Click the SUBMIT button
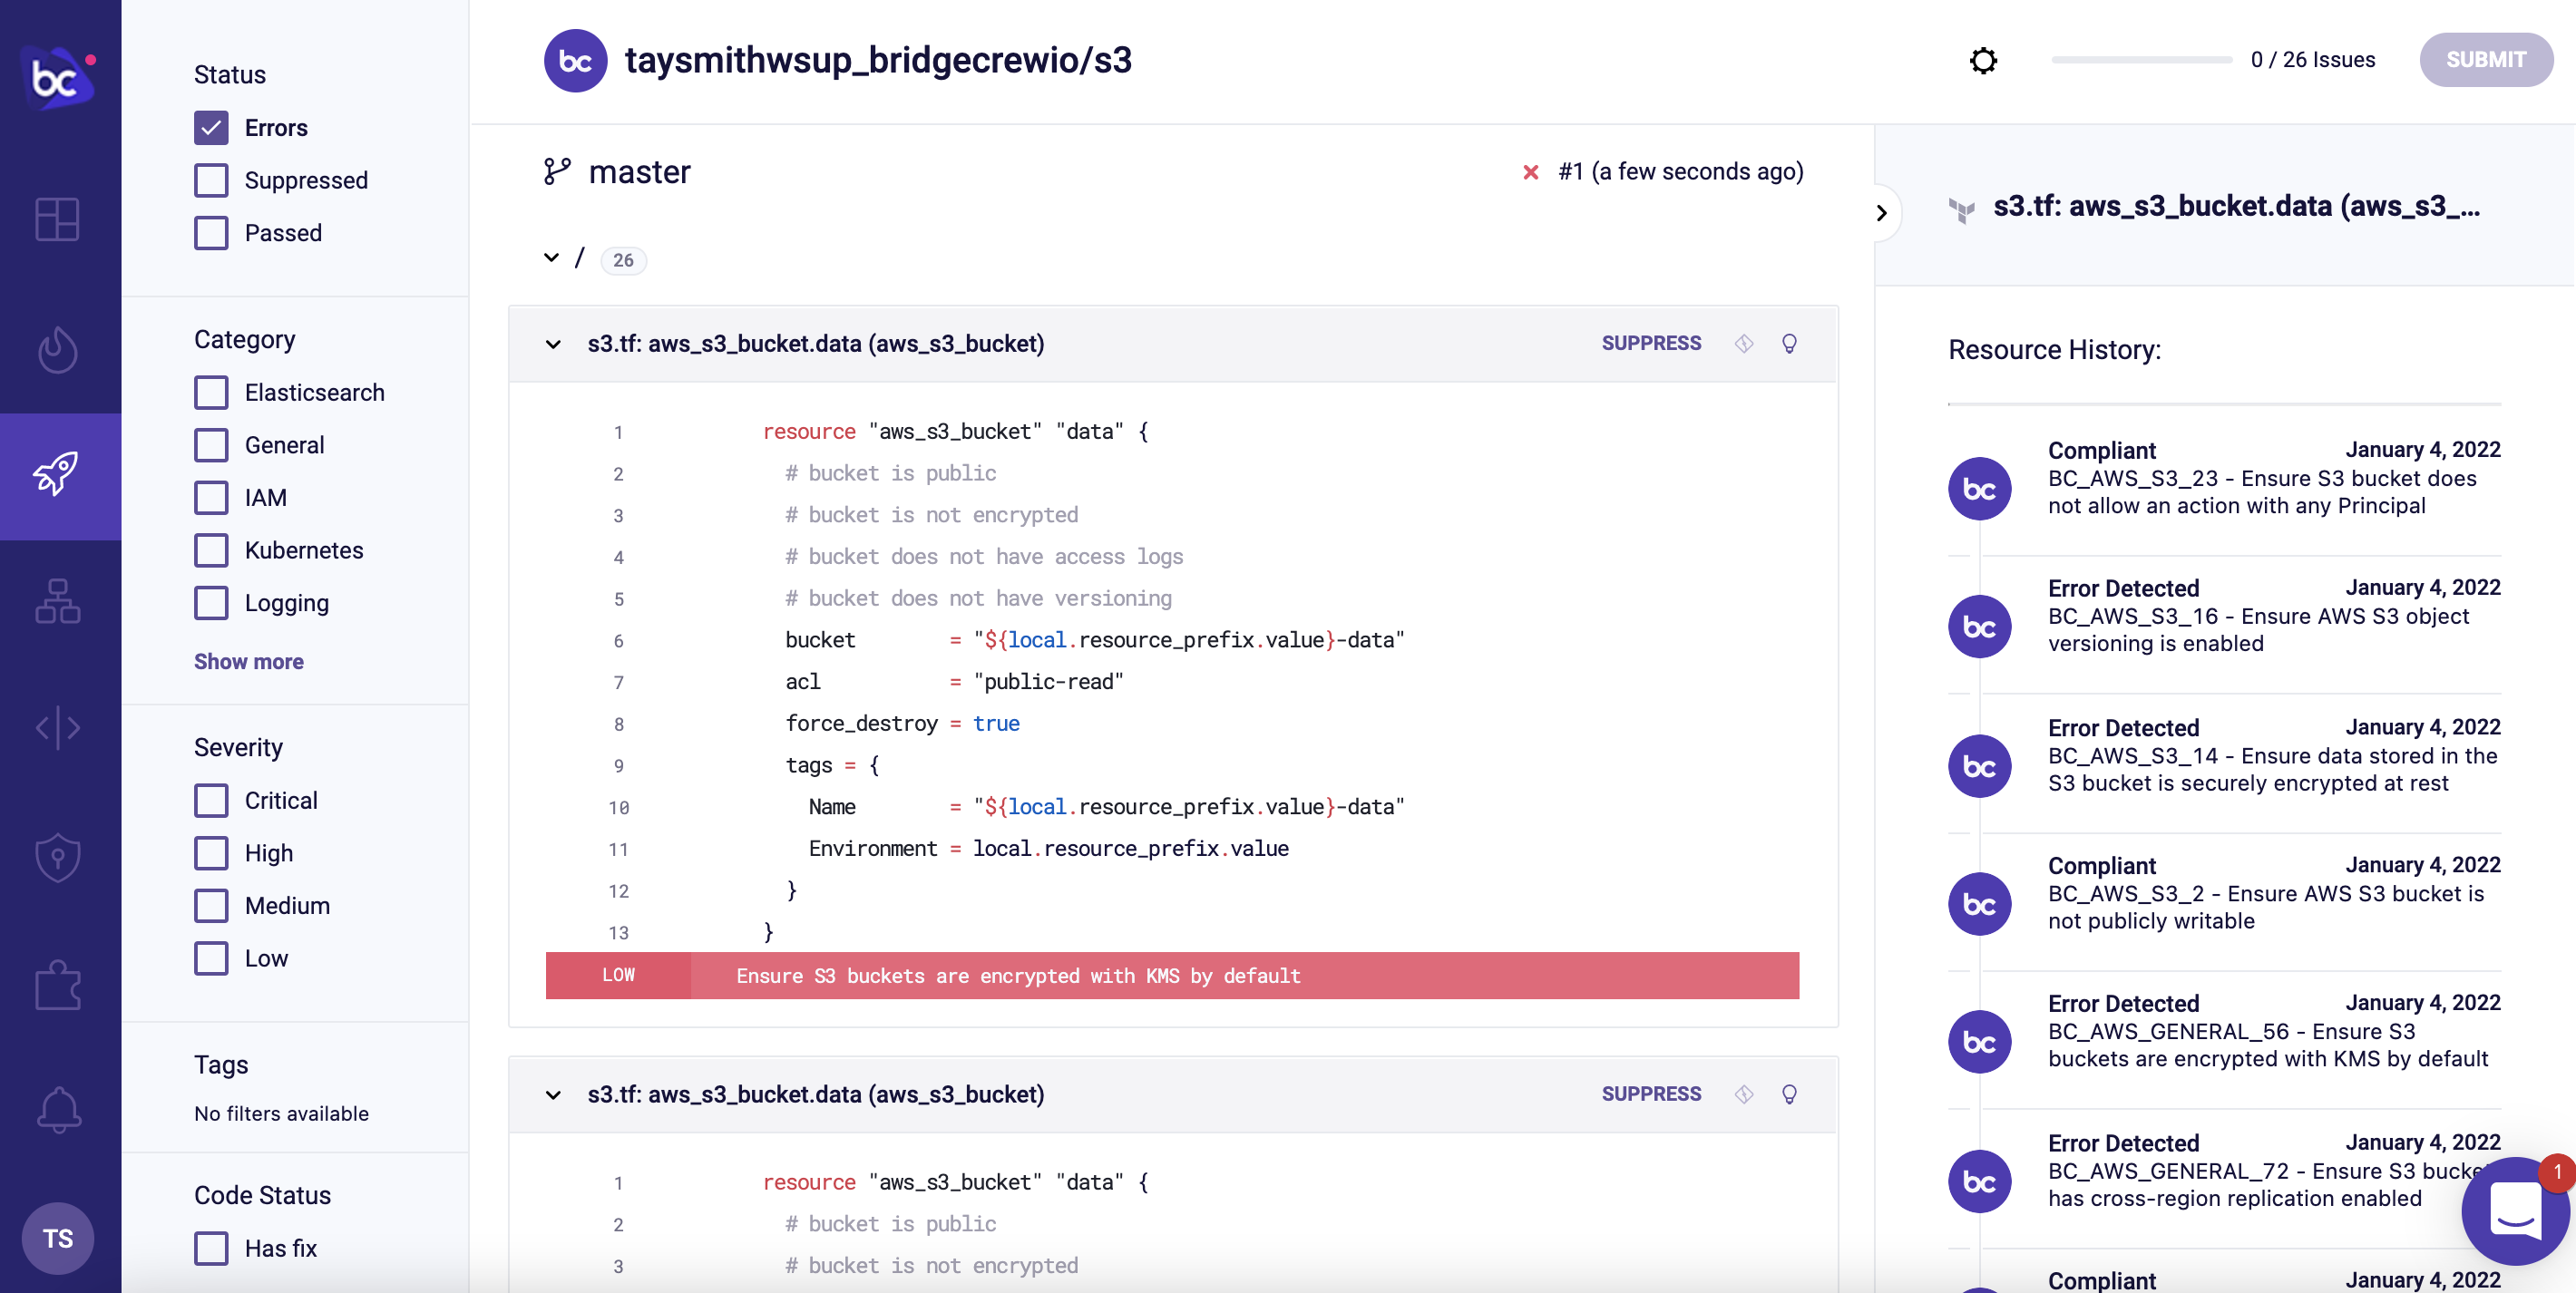This screenshot has height=1293, width=2576. 2486,60
